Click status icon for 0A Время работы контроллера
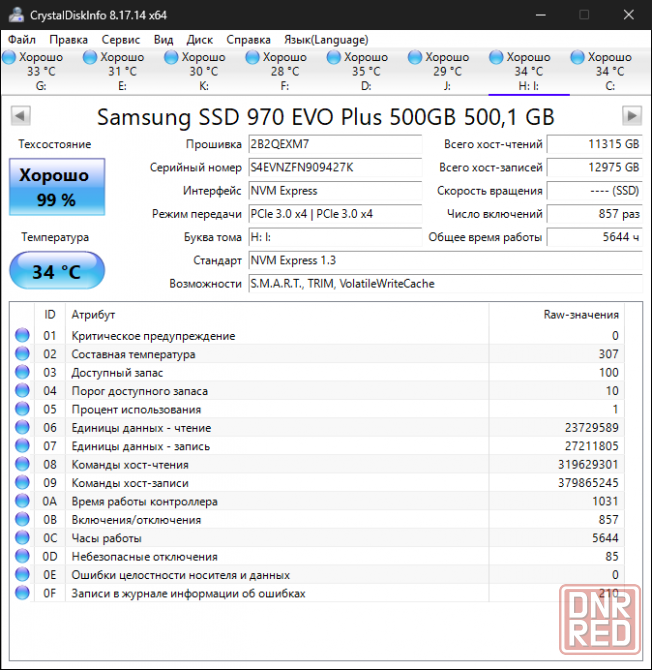This screenshot has height=670, width=652. pyautogui.click(x=22, y=500)
